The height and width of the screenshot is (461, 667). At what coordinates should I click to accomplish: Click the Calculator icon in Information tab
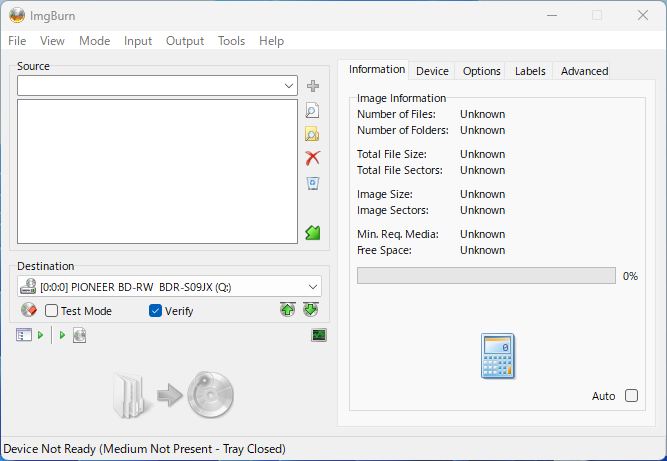pyautogui.click(x=498, y=356)
